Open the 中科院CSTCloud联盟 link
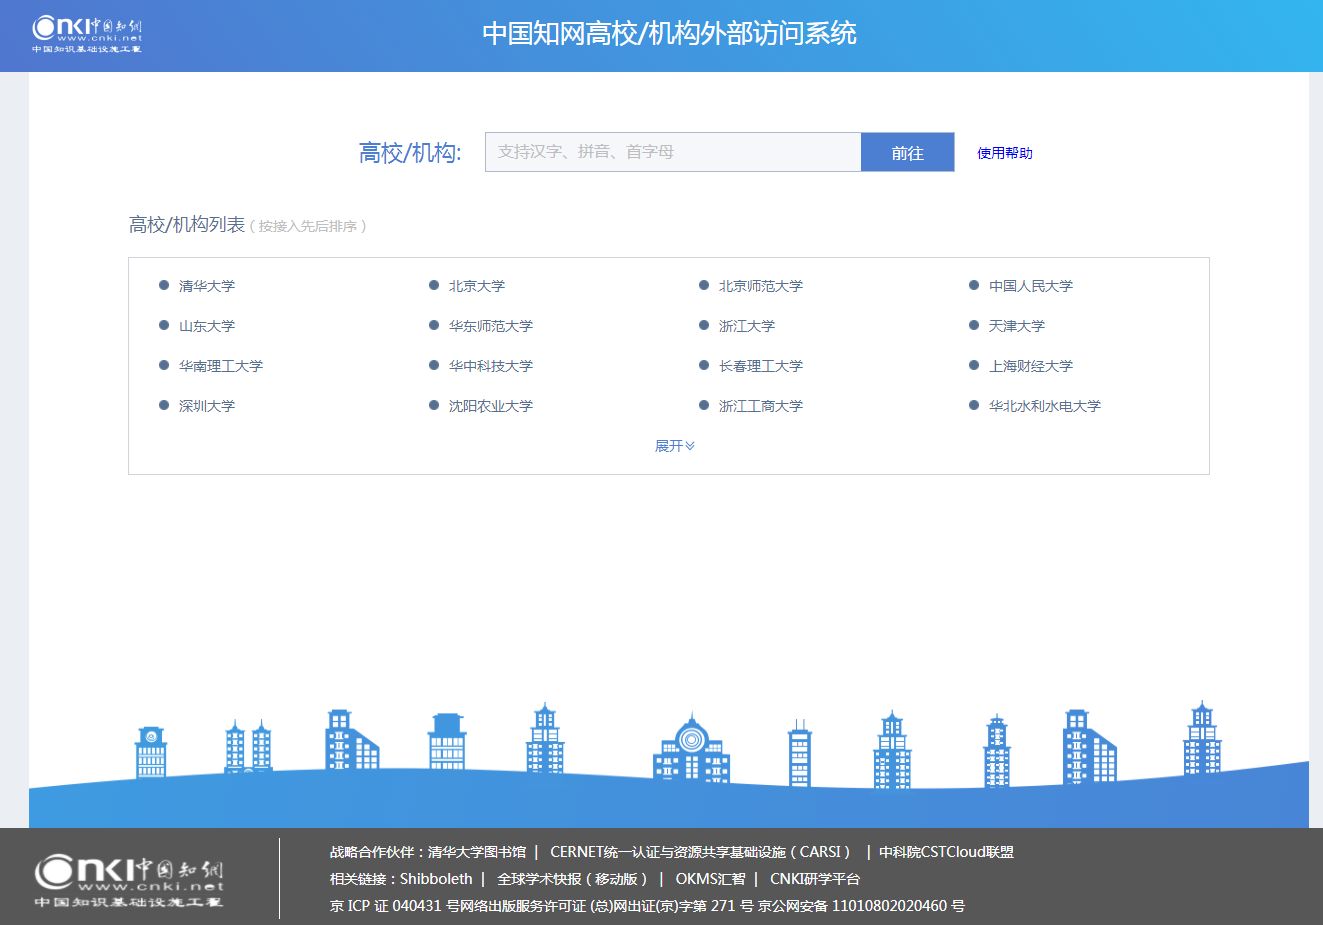This screenshot has width=1323, height=925. (x=946, y=852)
